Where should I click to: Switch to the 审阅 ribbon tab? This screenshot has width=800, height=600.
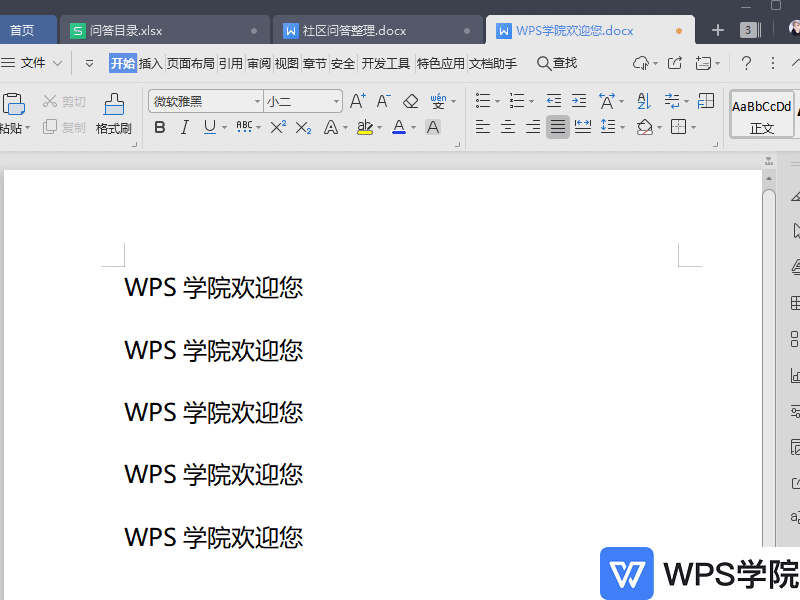click(x=259, y=63)
